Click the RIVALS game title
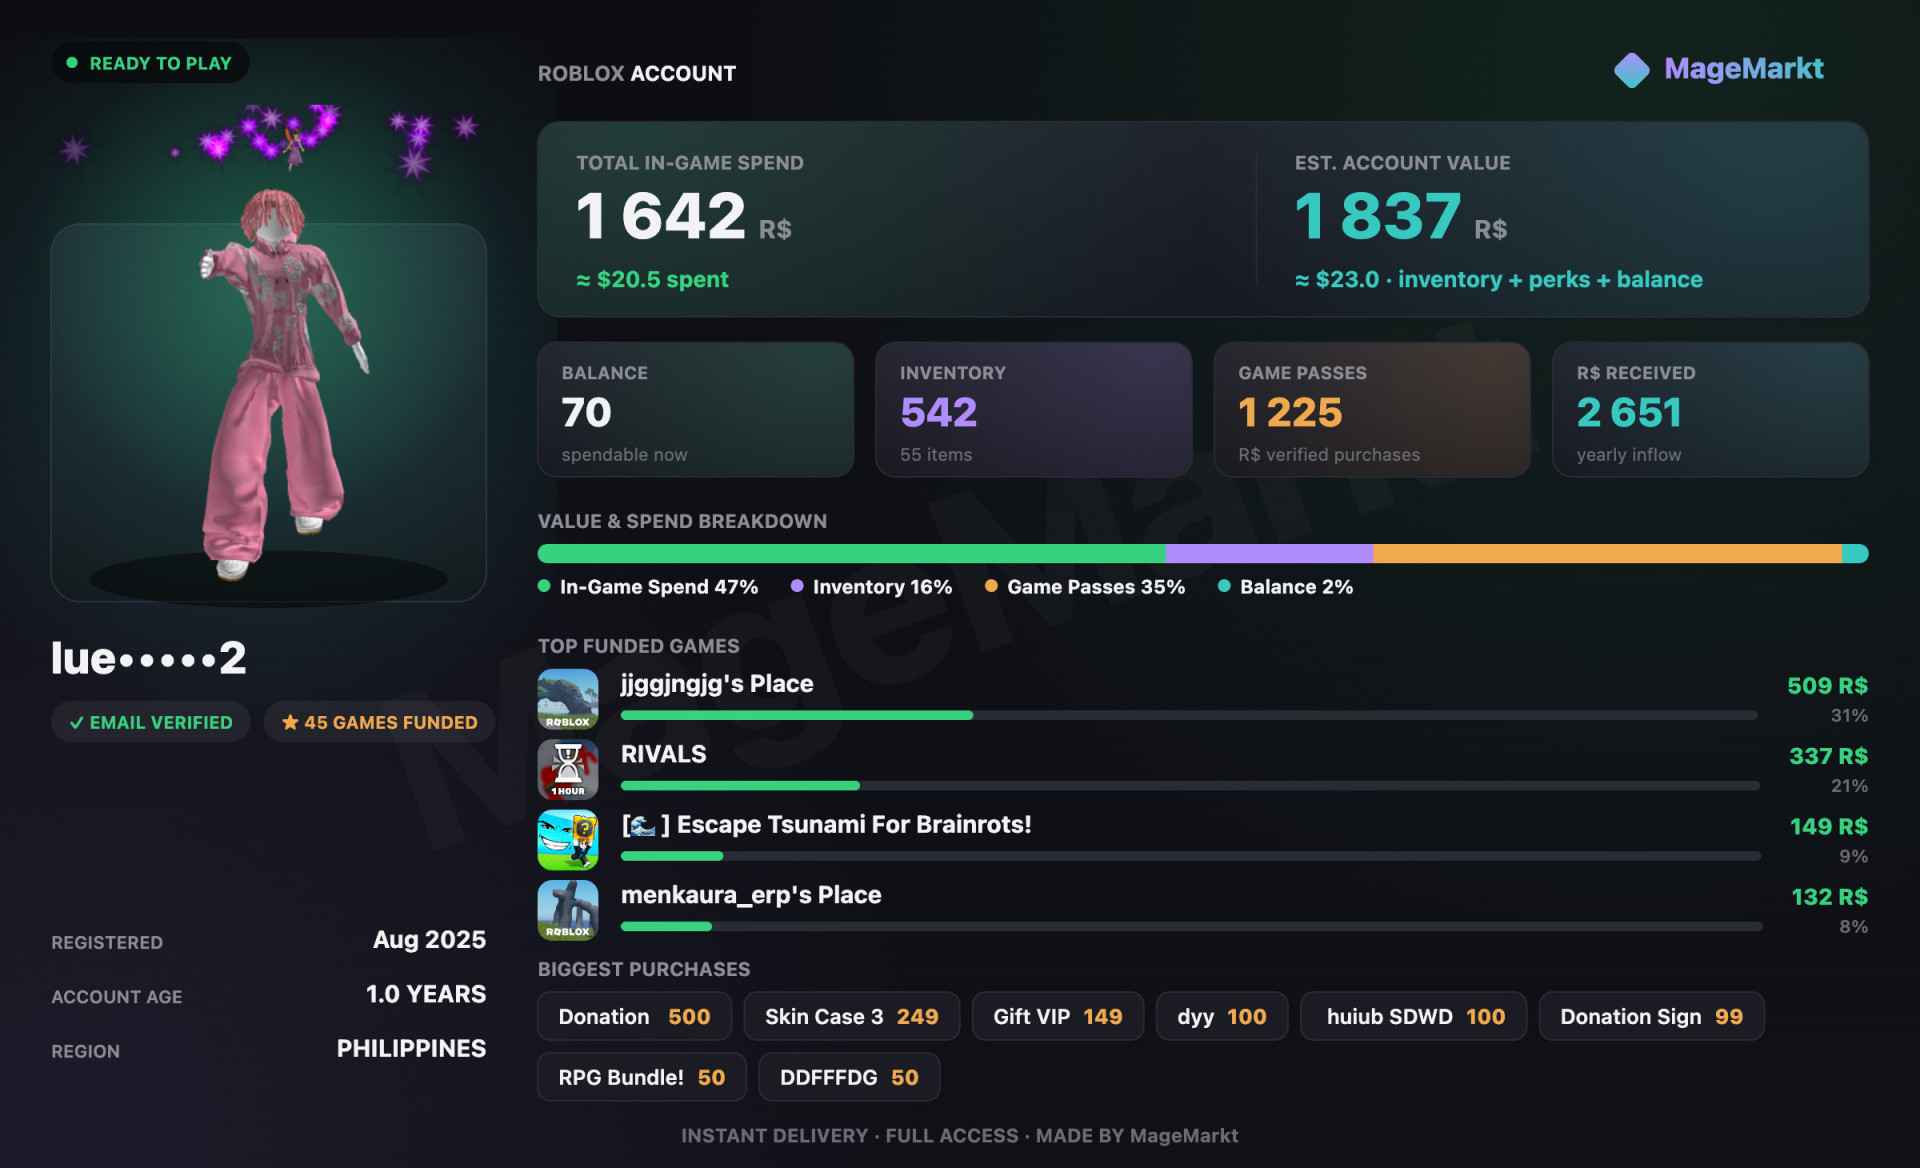Image resolution: width=1920 pixels, height=1168 pixels. click(663, 754)
